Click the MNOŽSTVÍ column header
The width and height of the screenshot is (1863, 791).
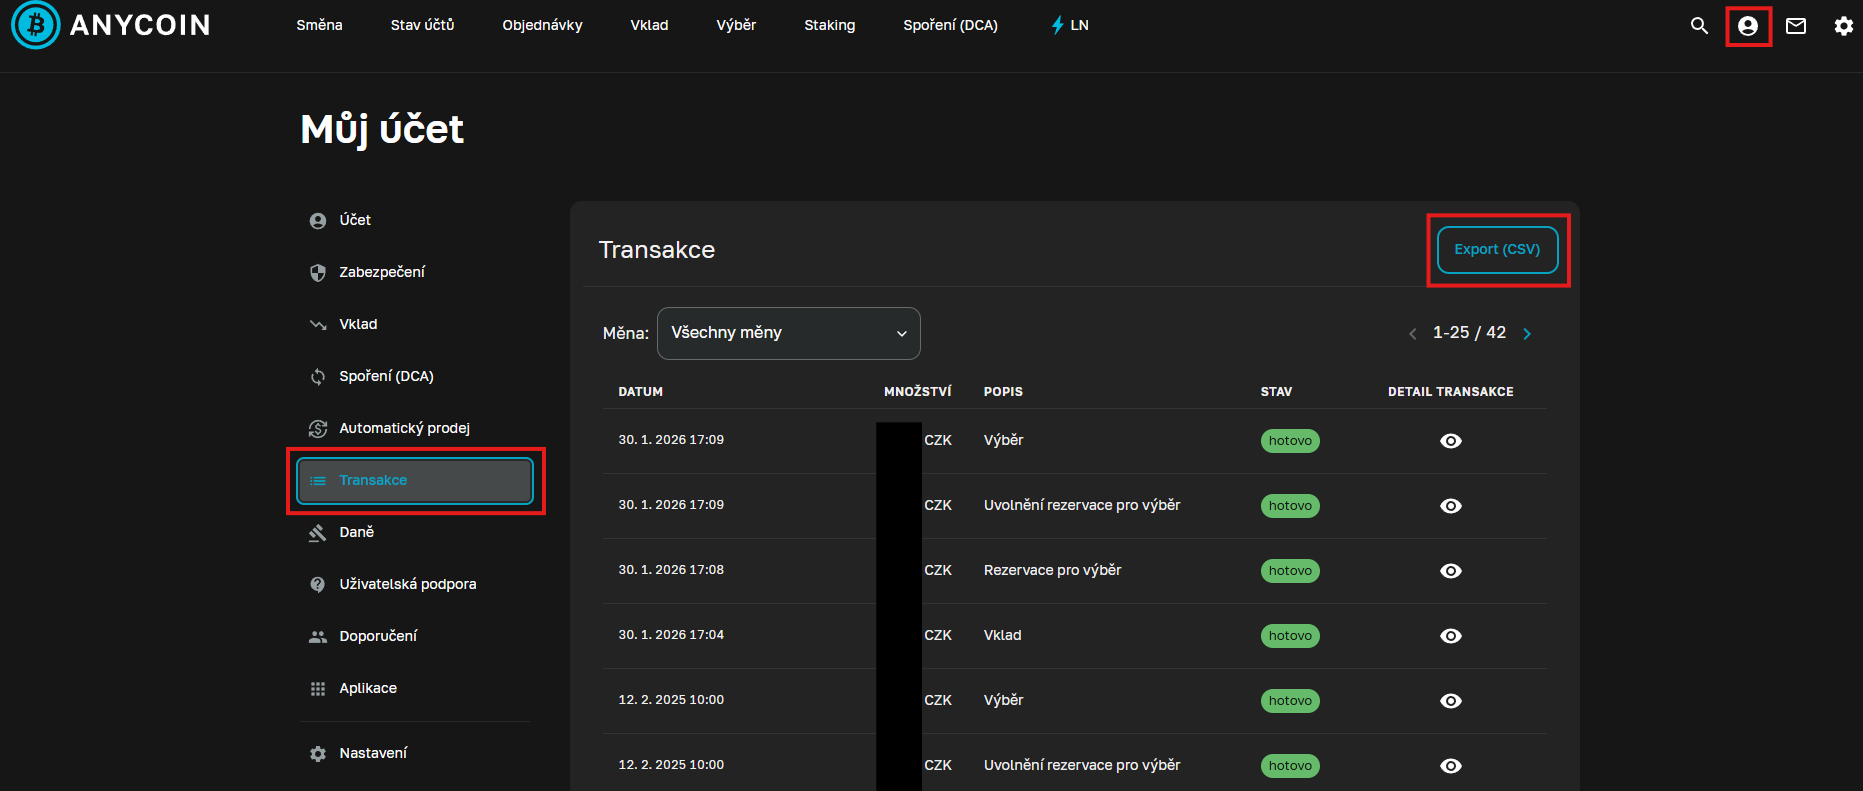[x=918, y=392]
